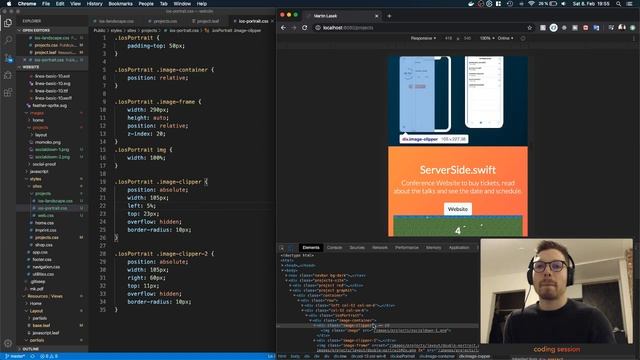640x360 pixels.
Task: Select the Elements tab in DevTools
Action: (311, 248)
